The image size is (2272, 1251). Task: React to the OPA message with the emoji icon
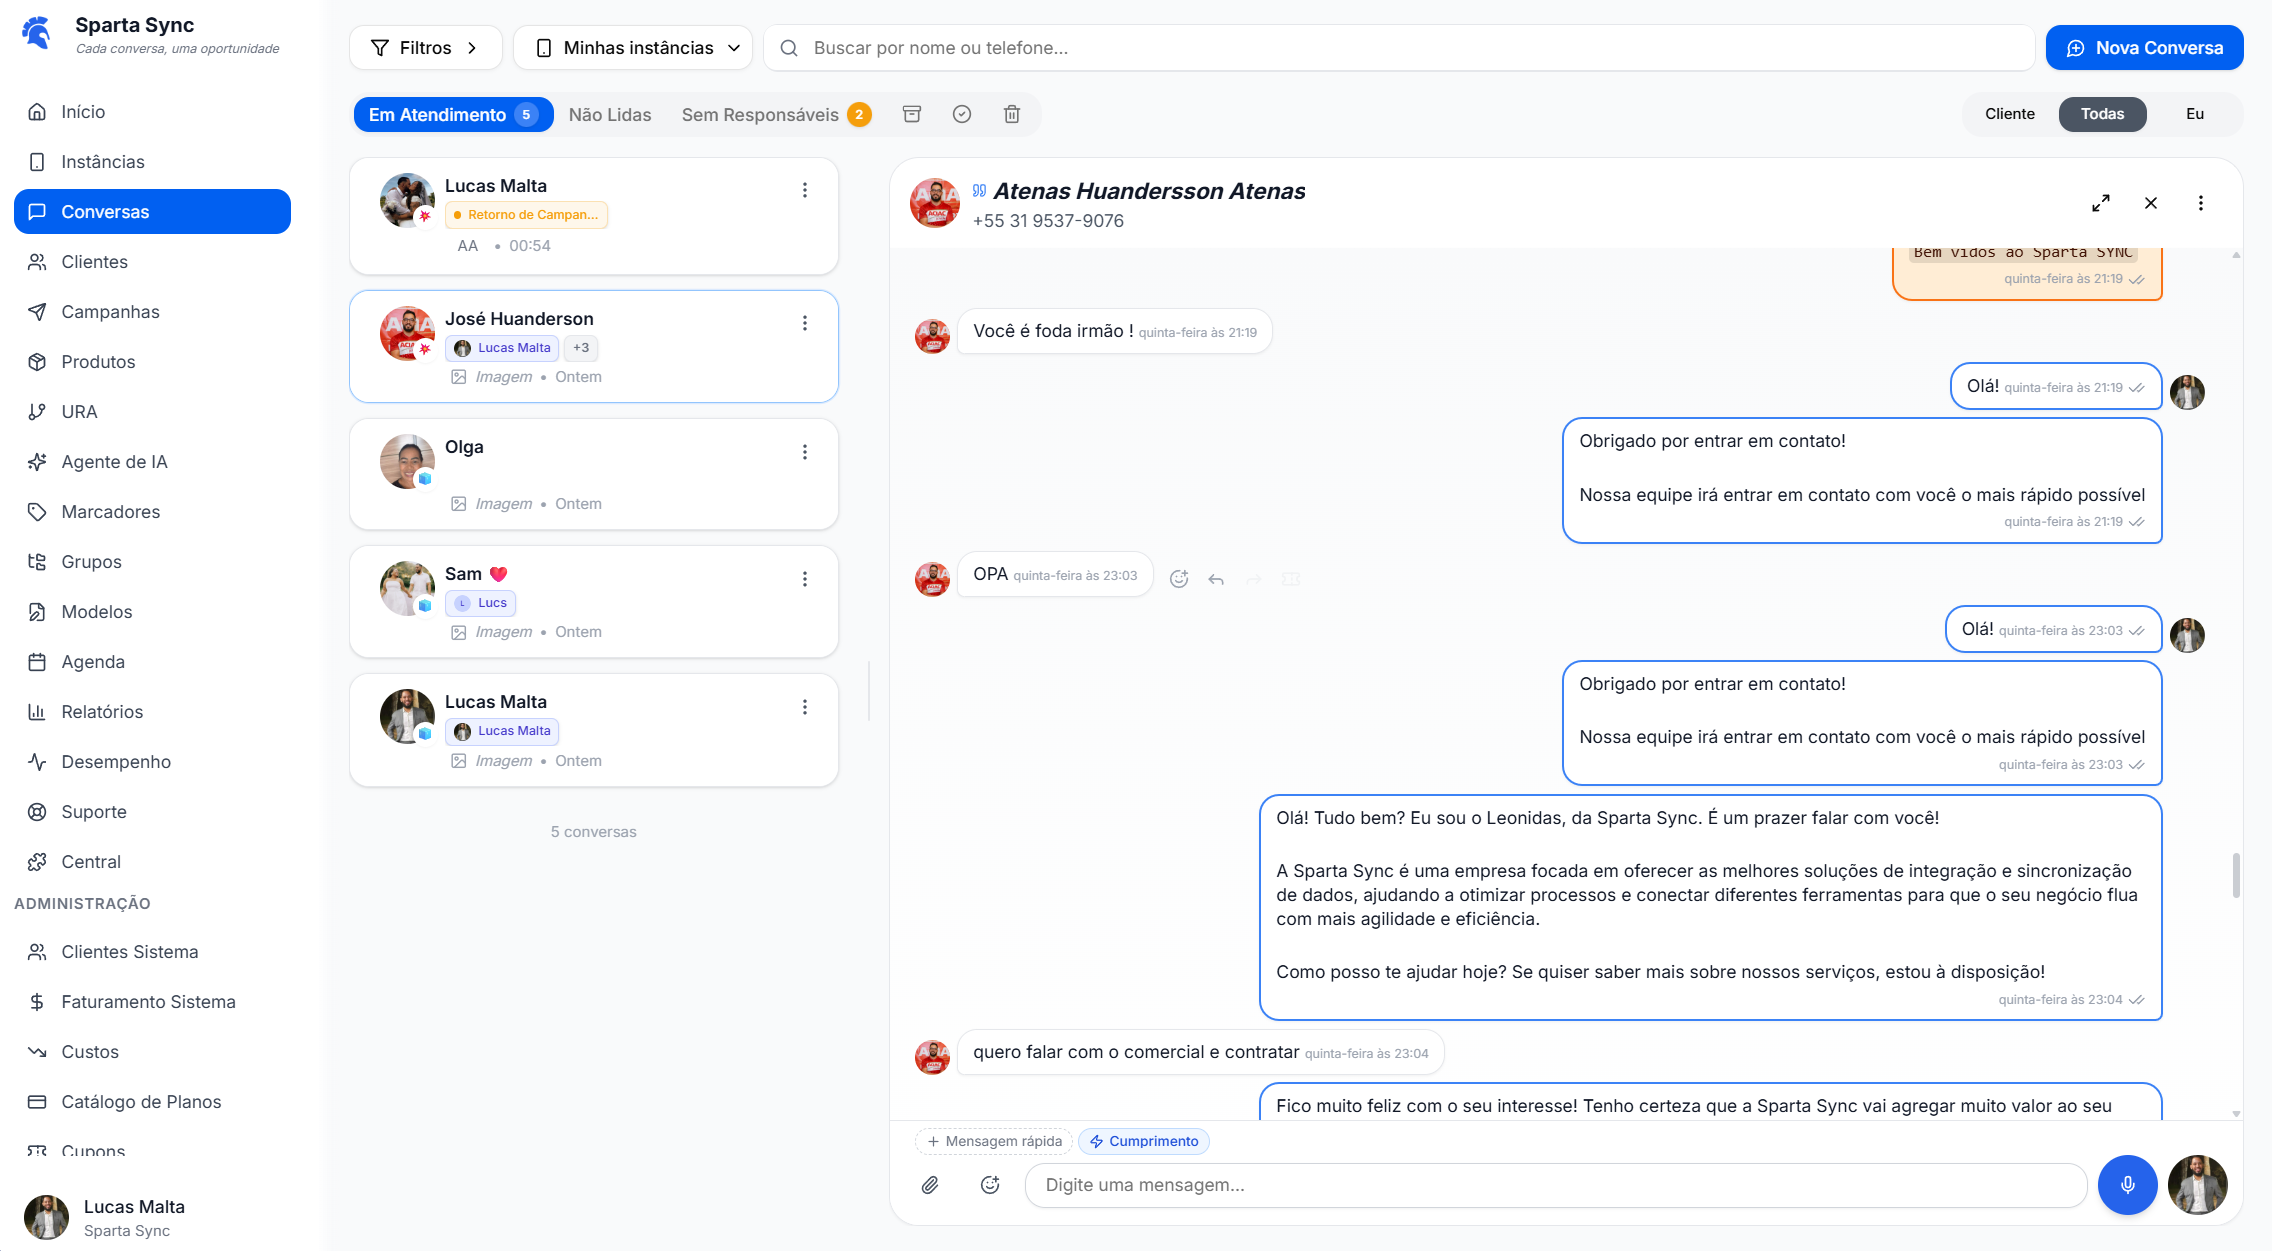(1179, 579)
